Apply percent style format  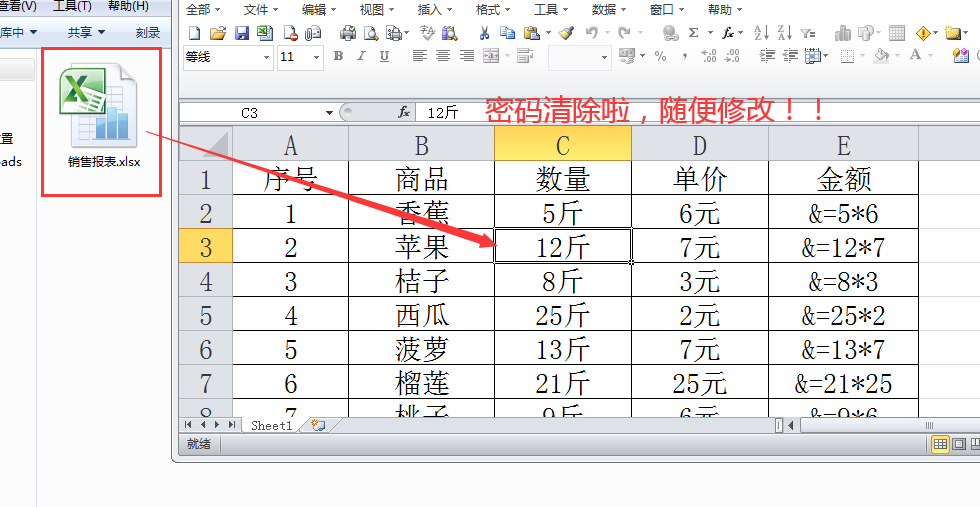(x=661, y=56)
